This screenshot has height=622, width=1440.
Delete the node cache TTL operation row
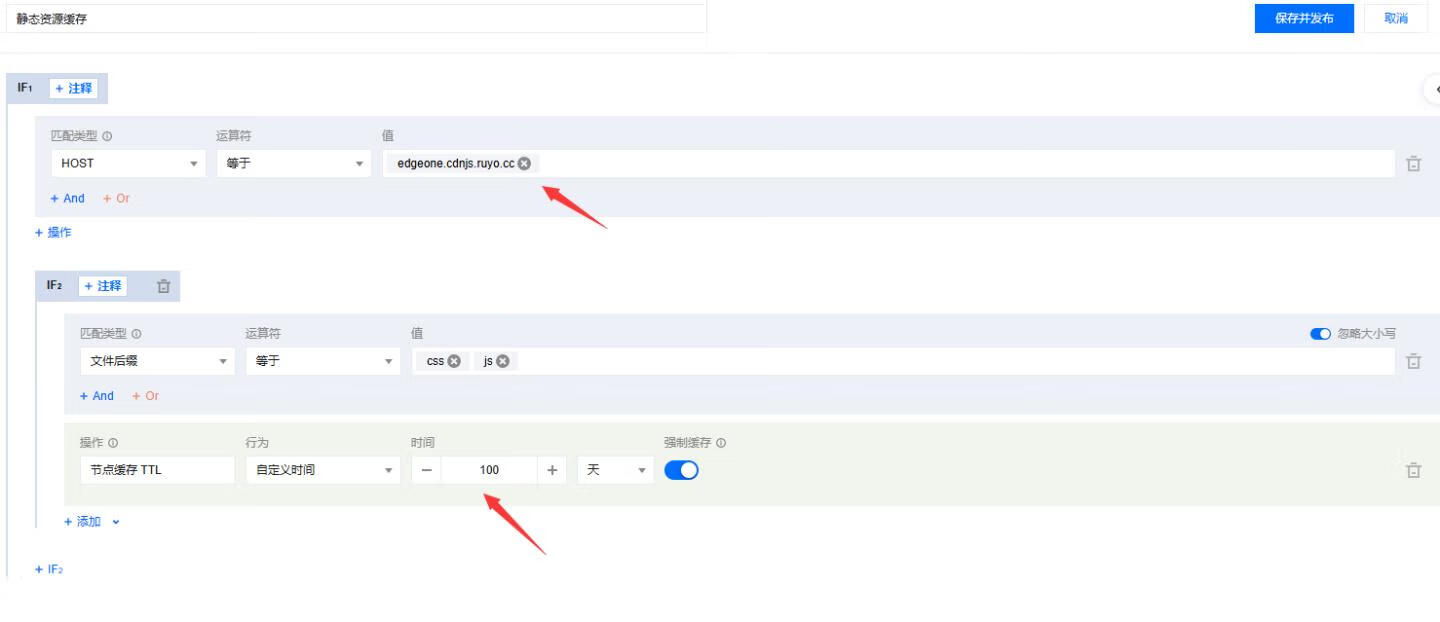tap(1413, 470)
